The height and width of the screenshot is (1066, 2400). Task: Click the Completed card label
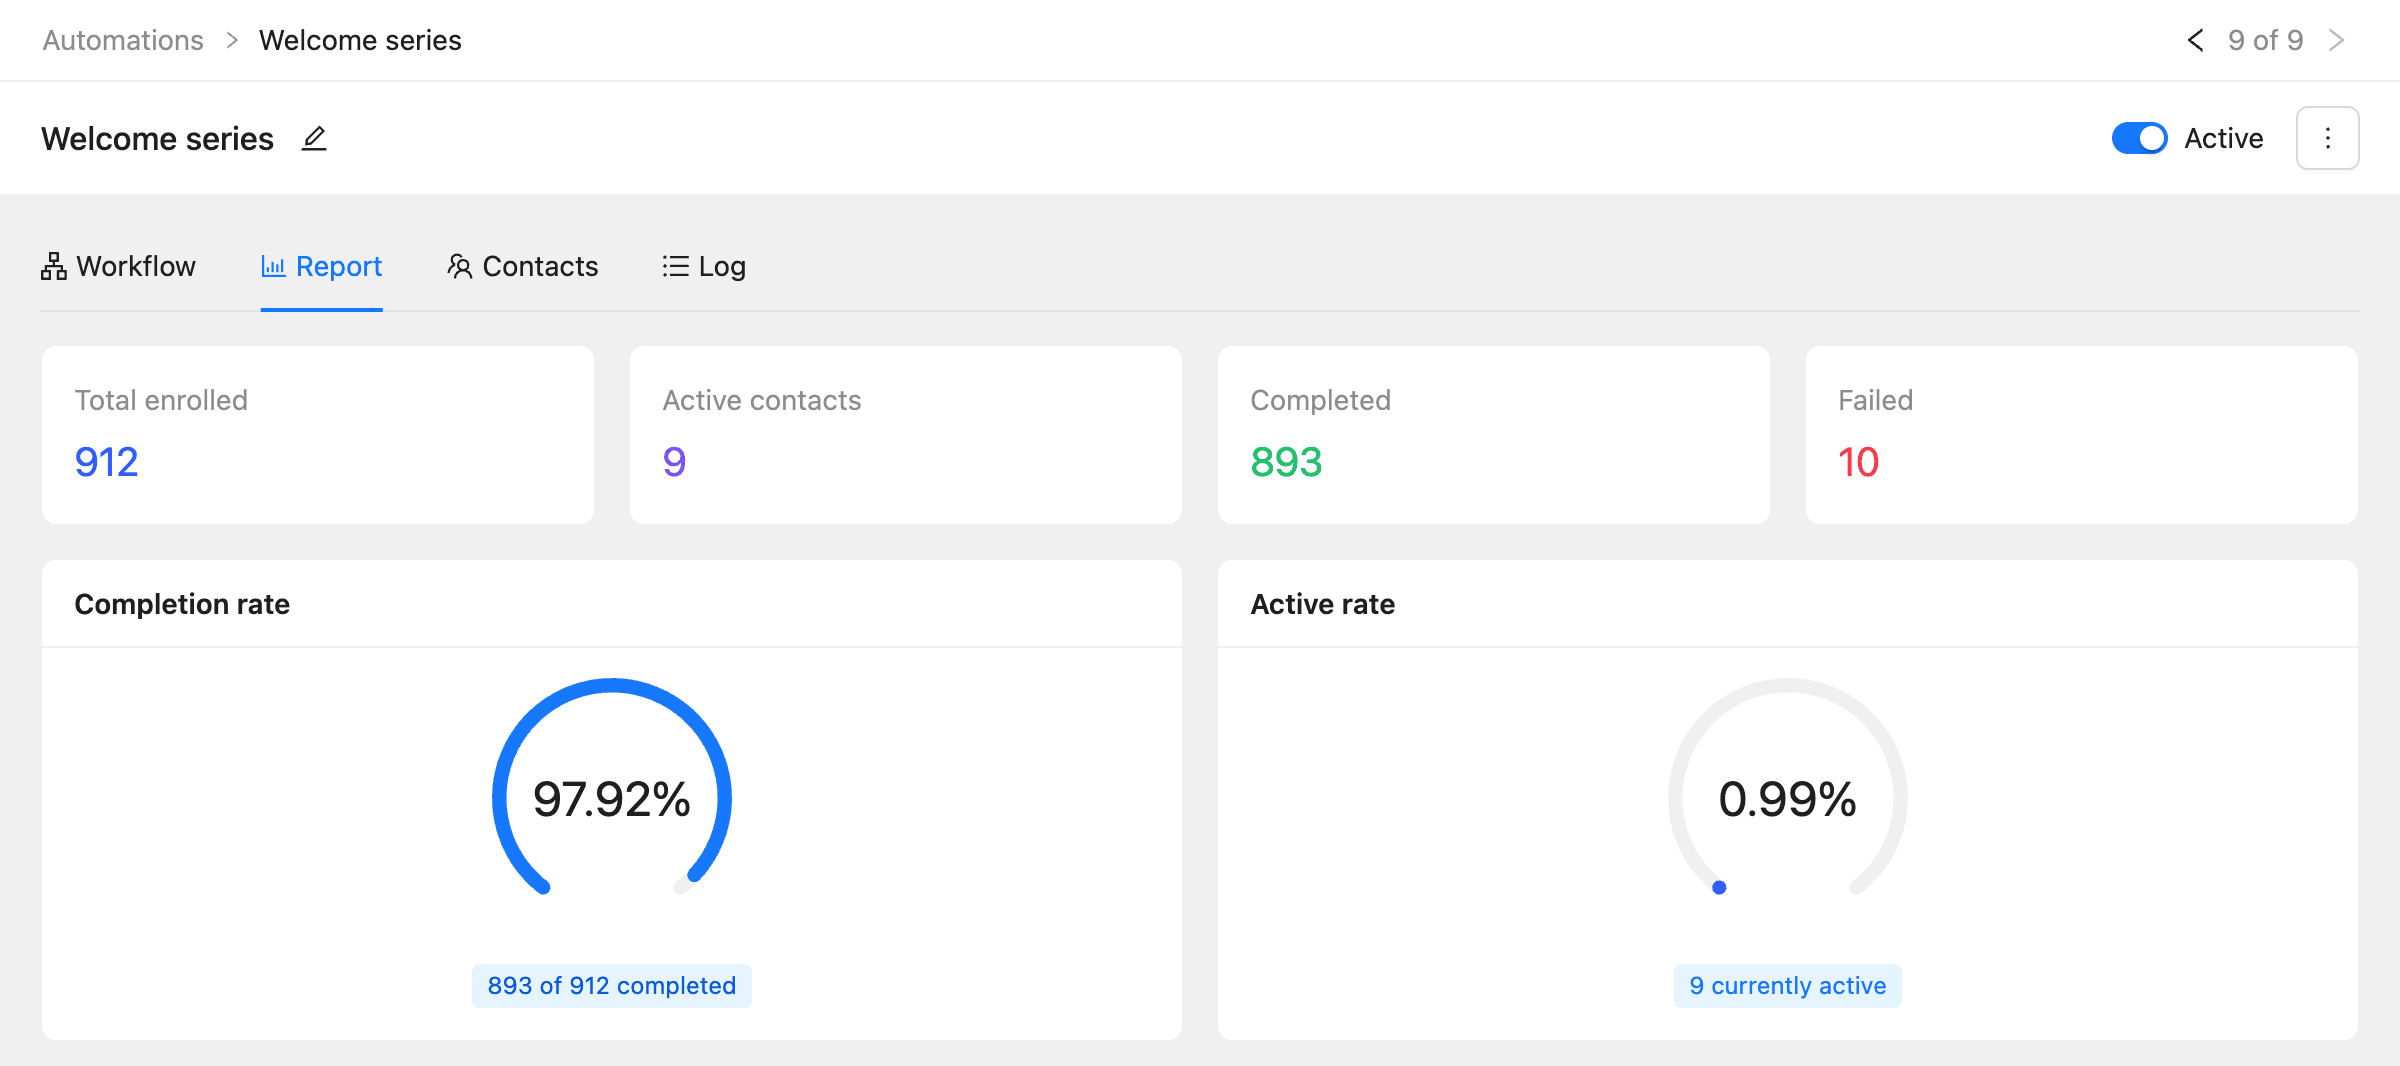click(x=1320, y=400)
